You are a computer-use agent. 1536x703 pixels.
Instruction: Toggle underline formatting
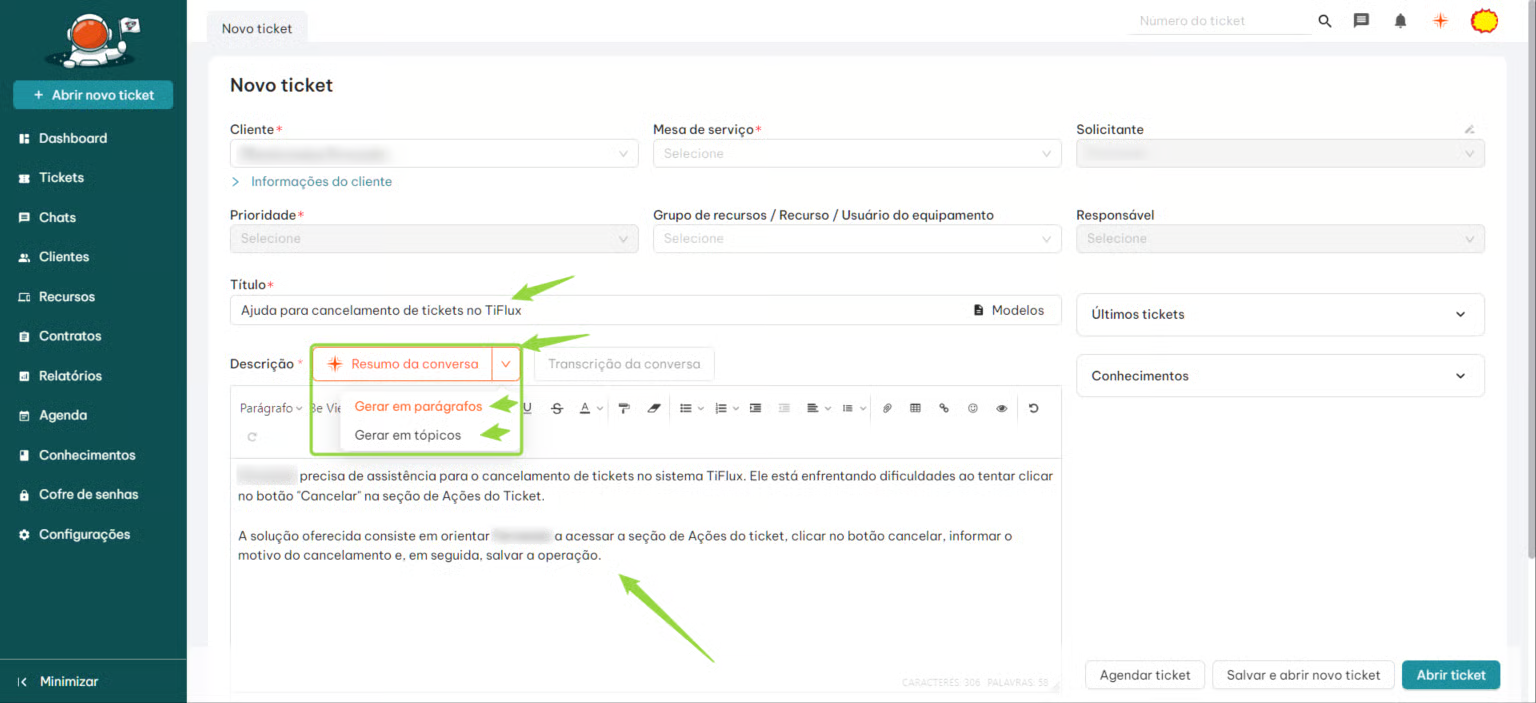click(x=527, y=408)
